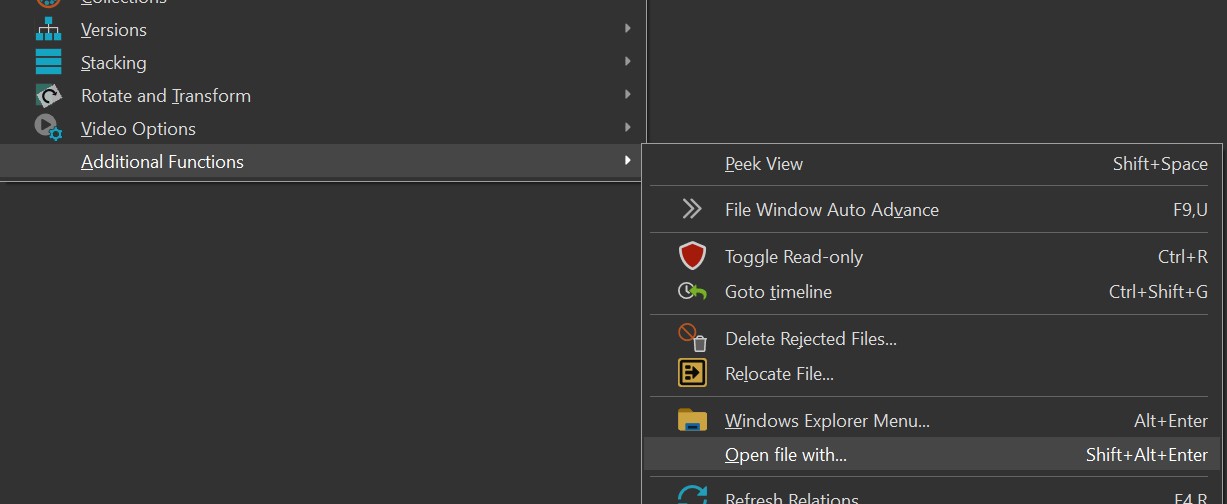The image size is (1227, 504).
Task: Choose Relocate File...
Action: [x=932, y=374]
